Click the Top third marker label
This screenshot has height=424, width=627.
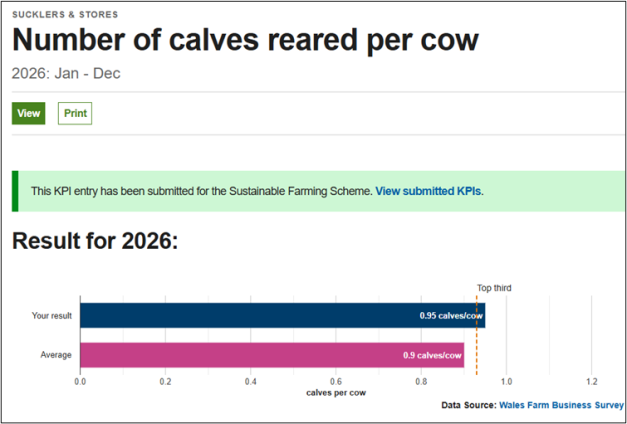pyautogui.click(x=494, y=288)
